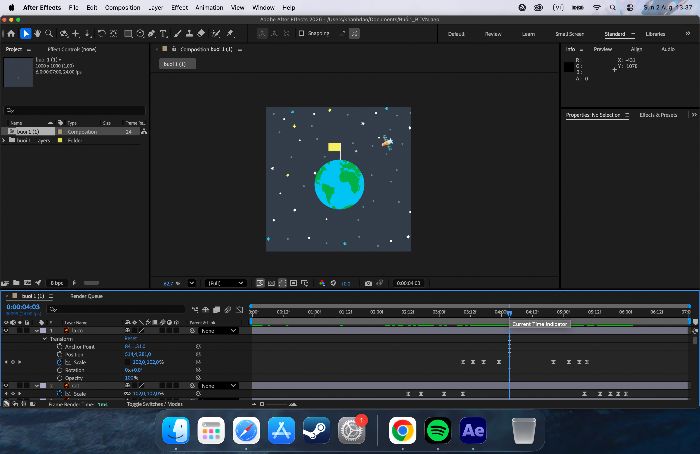Screen dimensions: 700x454
Task: Select the Hand tool
Action: coord(38,33)
